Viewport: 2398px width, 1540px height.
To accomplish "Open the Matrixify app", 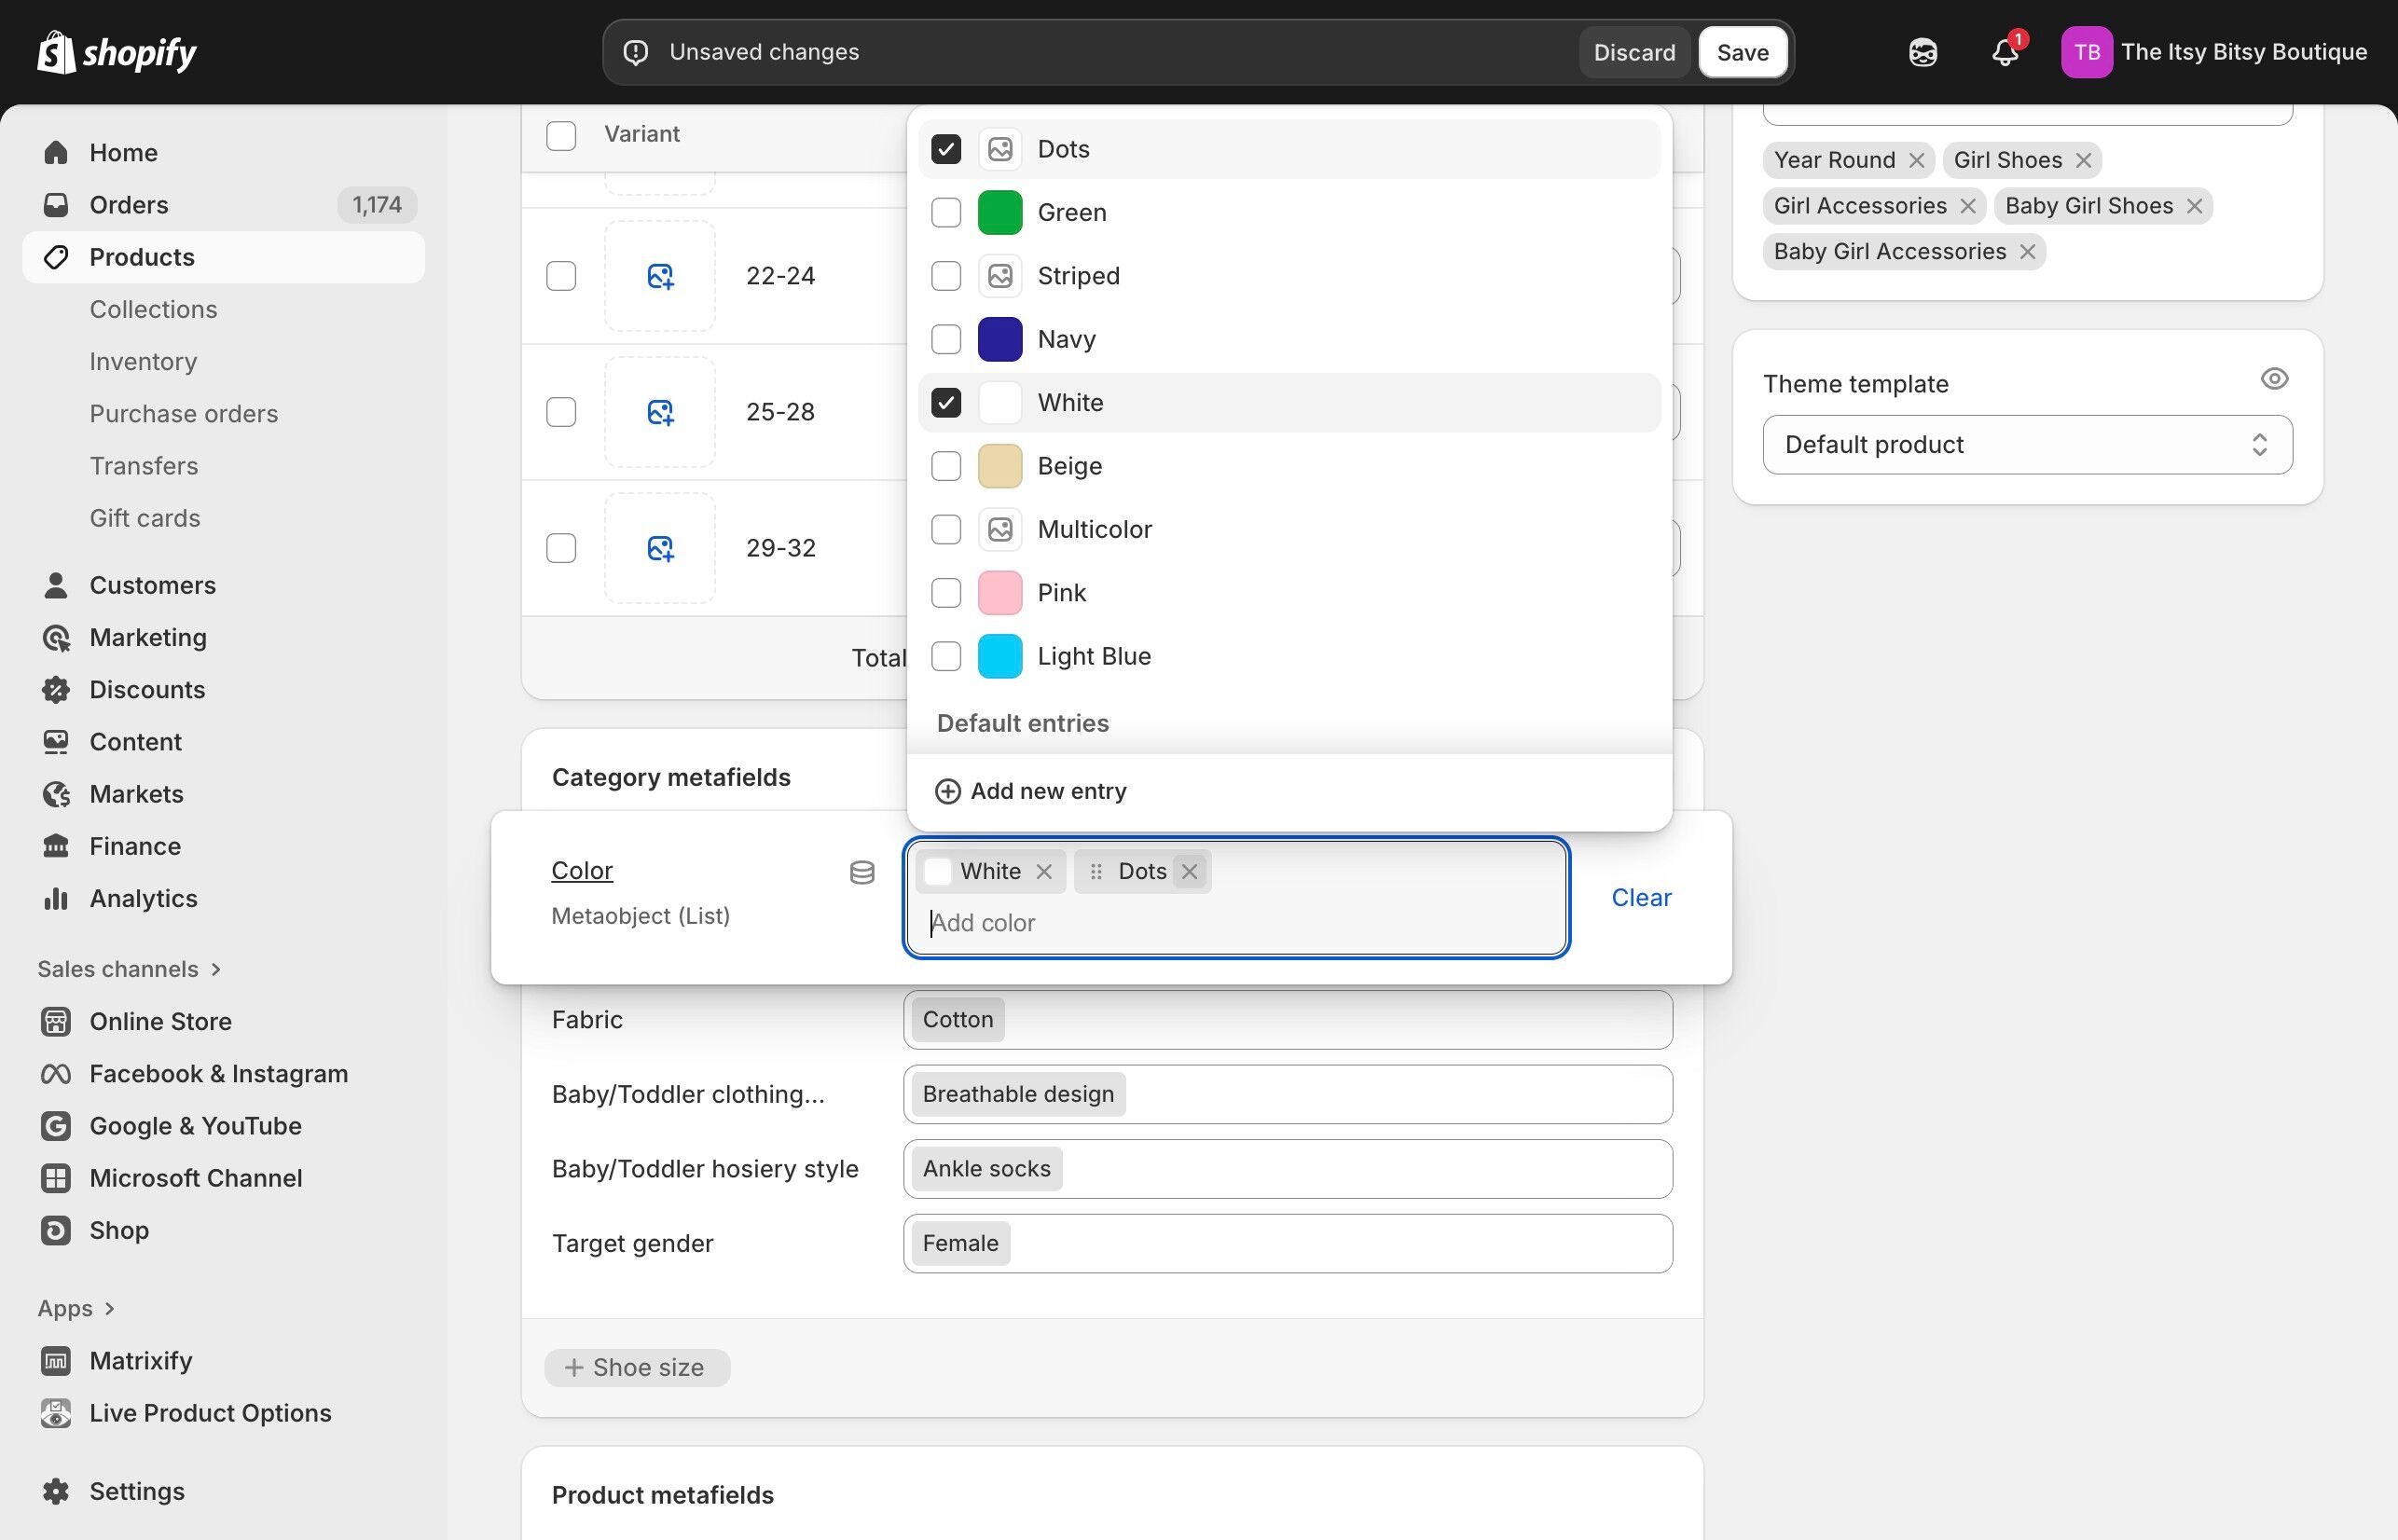I will click(x=141, y=1360).
